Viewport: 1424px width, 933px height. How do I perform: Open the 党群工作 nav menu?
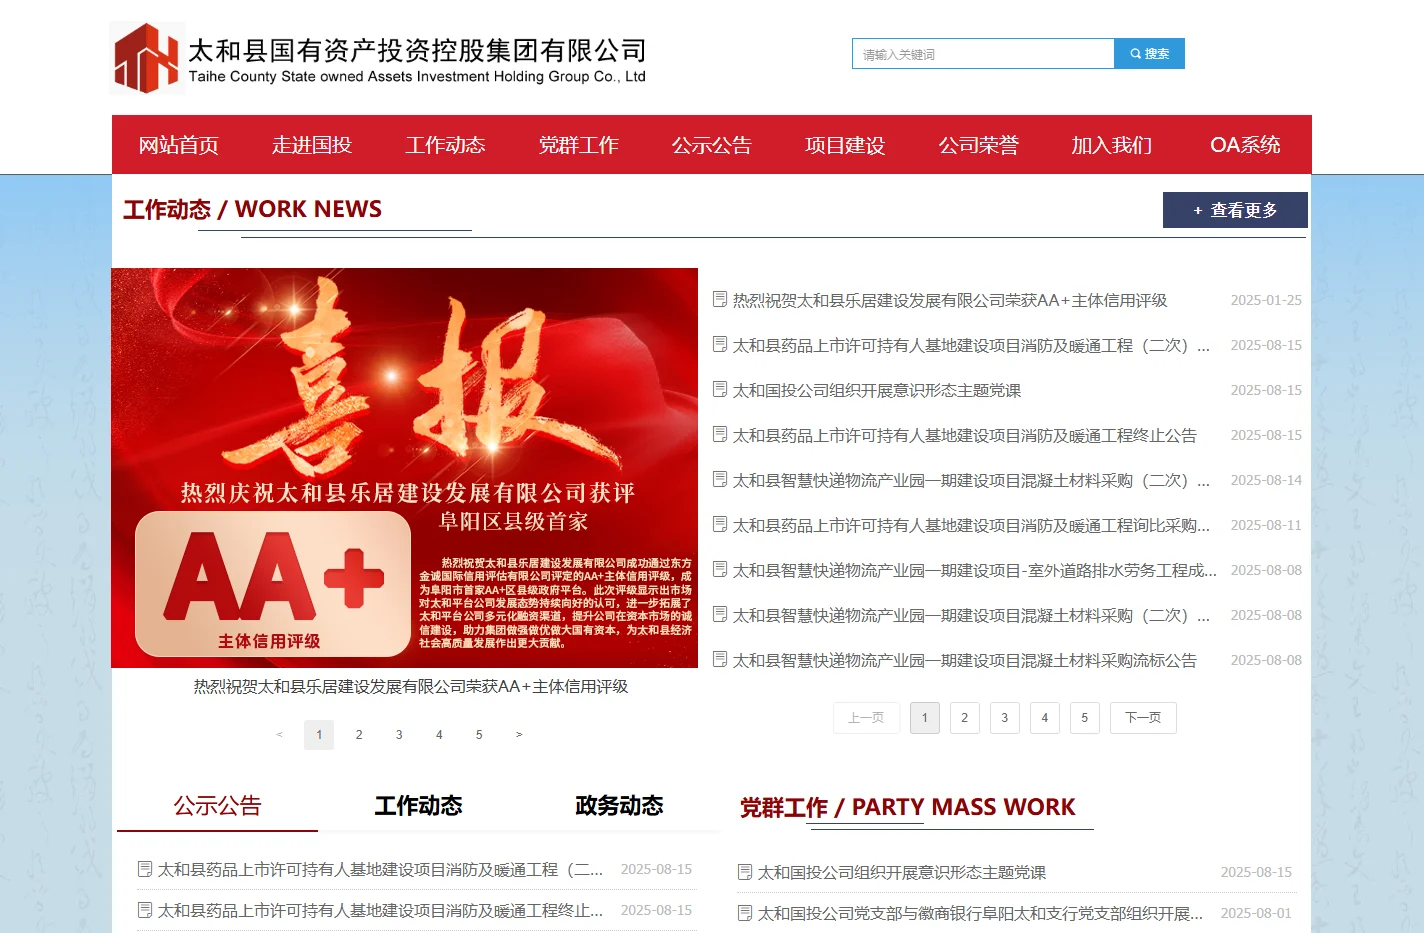pyautogui.click(x=579, y=145)
